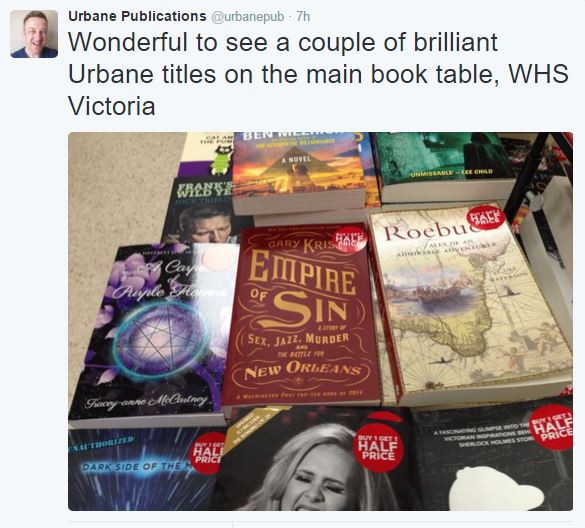Click the Lee Child 'Unmissable' quote

pyautogui.click(x=451, y=172)
